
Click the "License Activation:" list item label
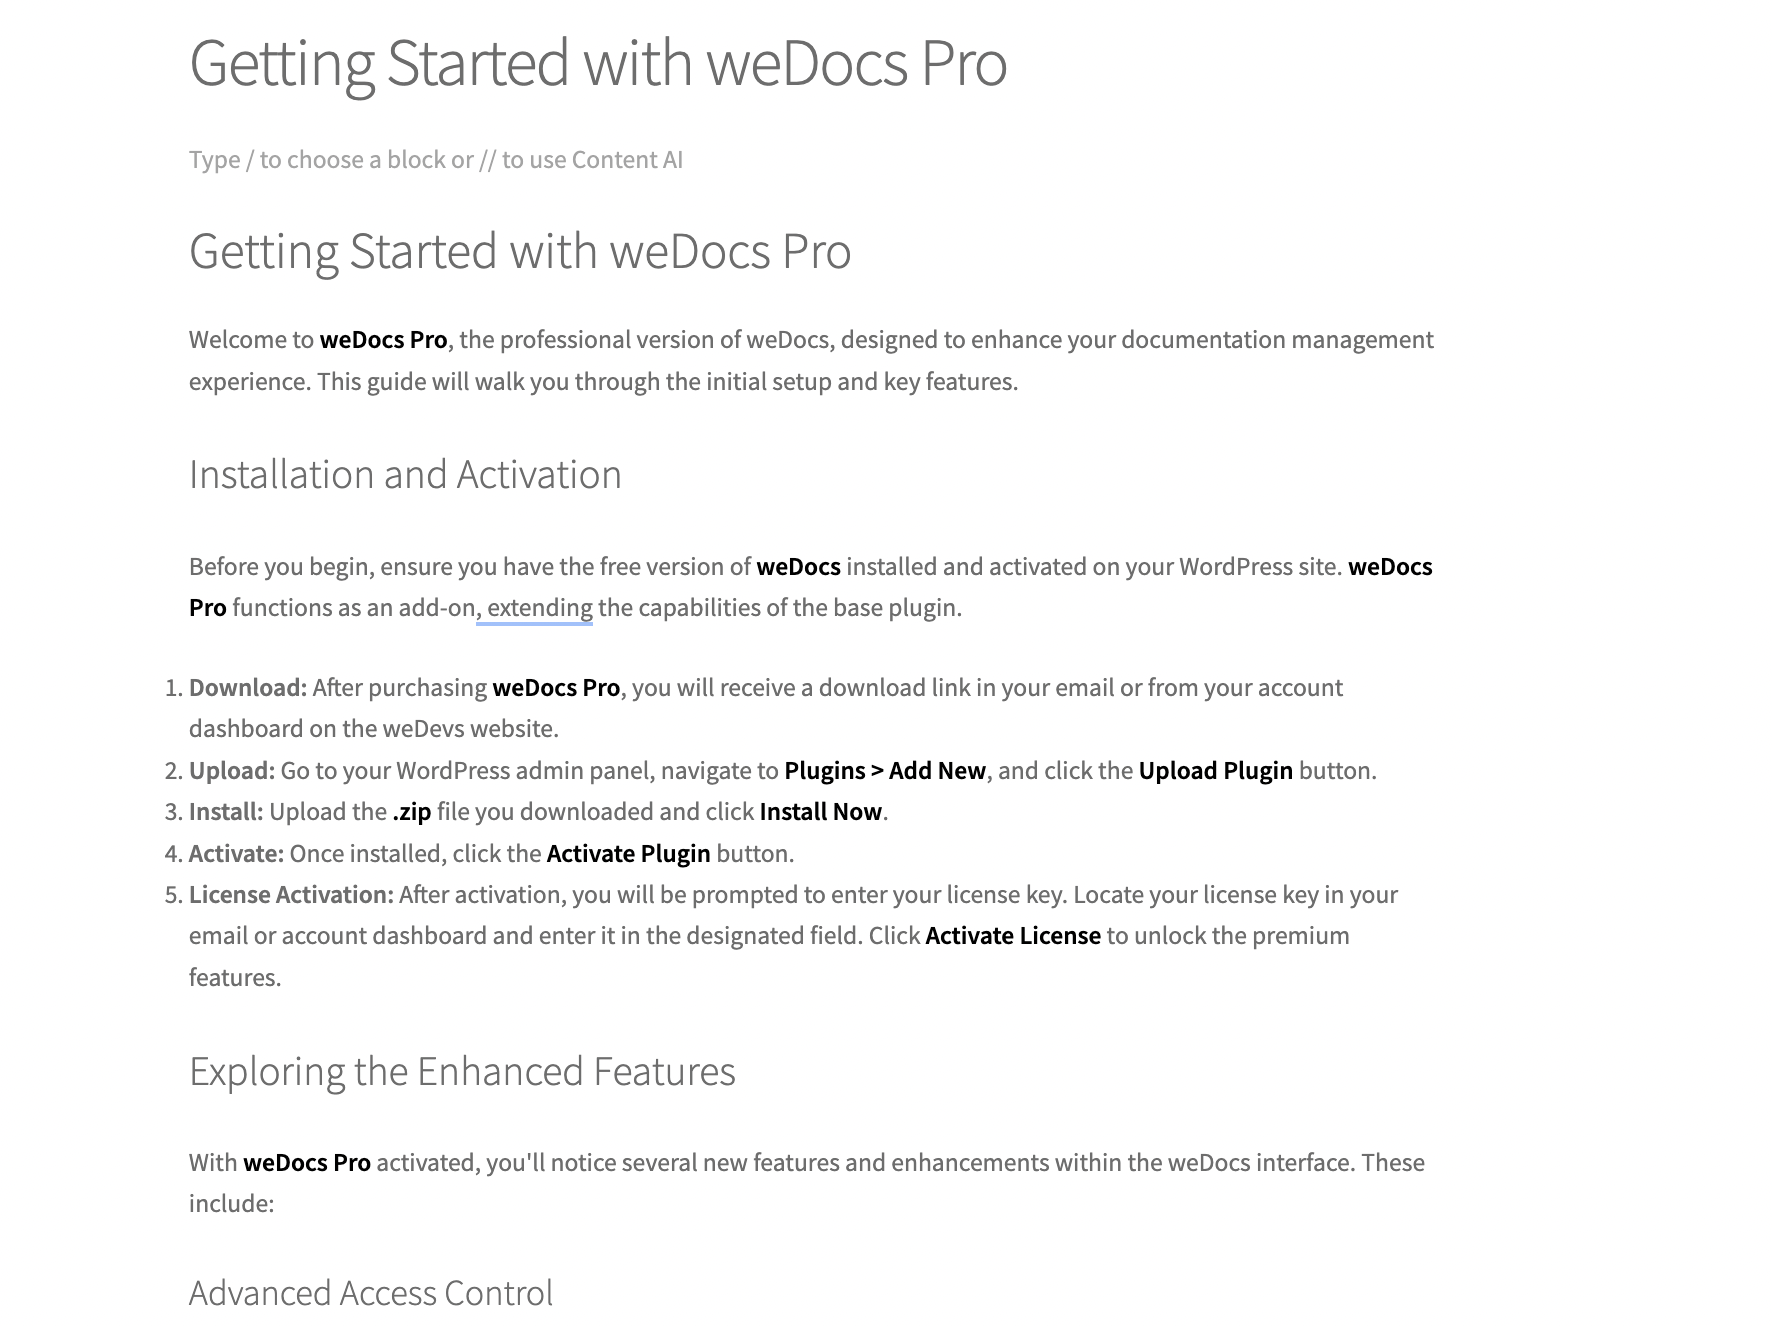[x=291, y=895]
